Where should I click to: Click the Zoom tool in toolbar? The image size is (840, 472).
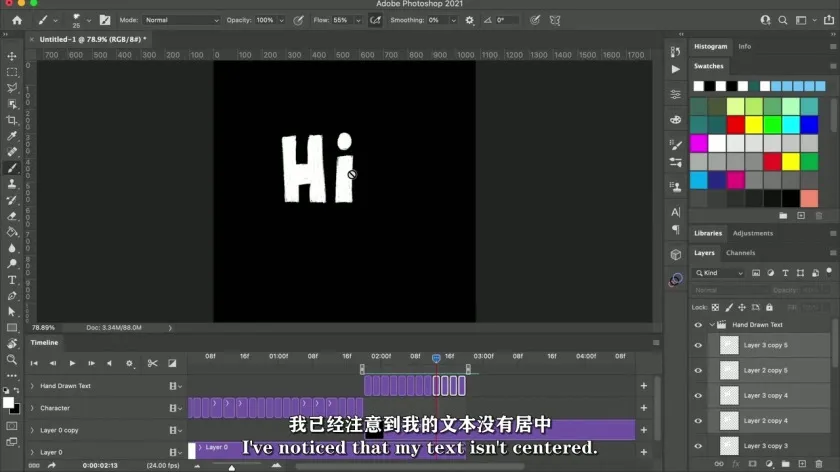point(12,359)
